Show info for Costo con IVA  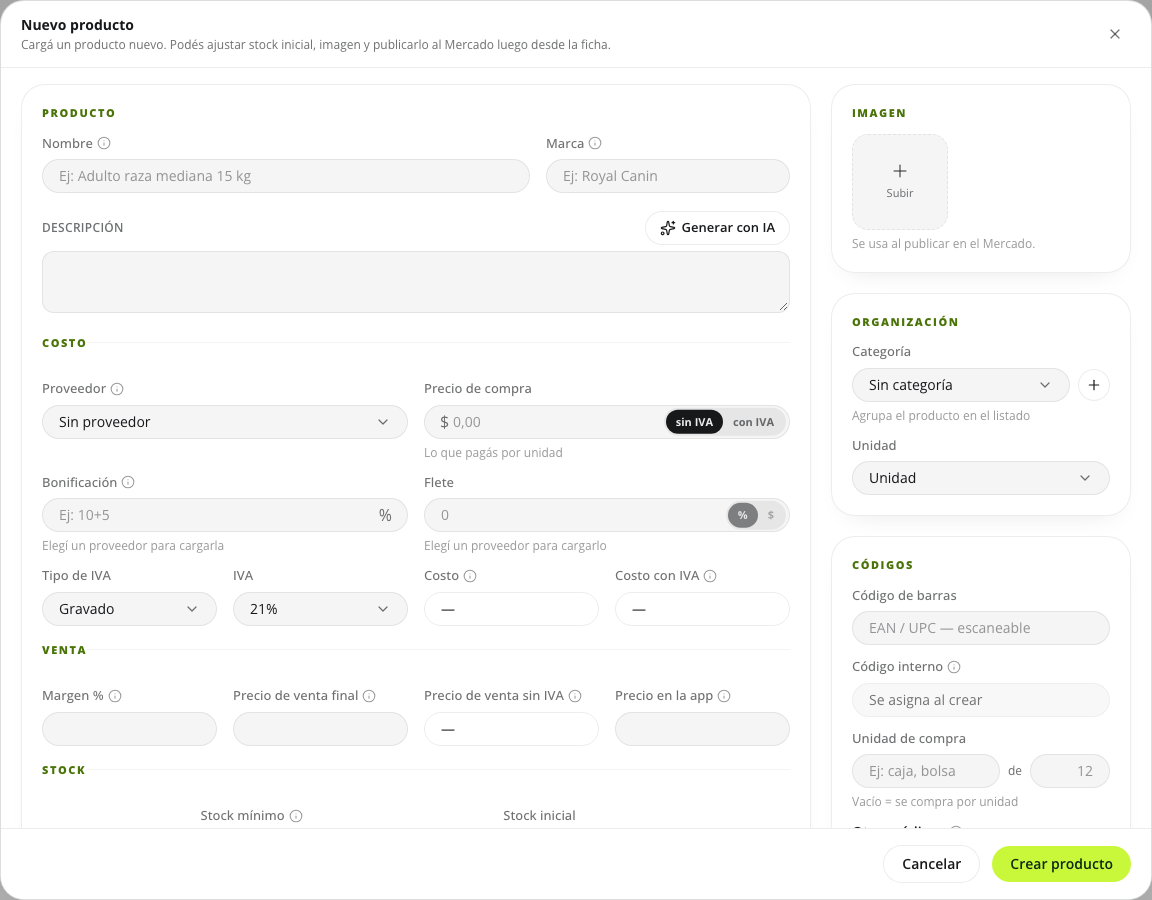710,576
